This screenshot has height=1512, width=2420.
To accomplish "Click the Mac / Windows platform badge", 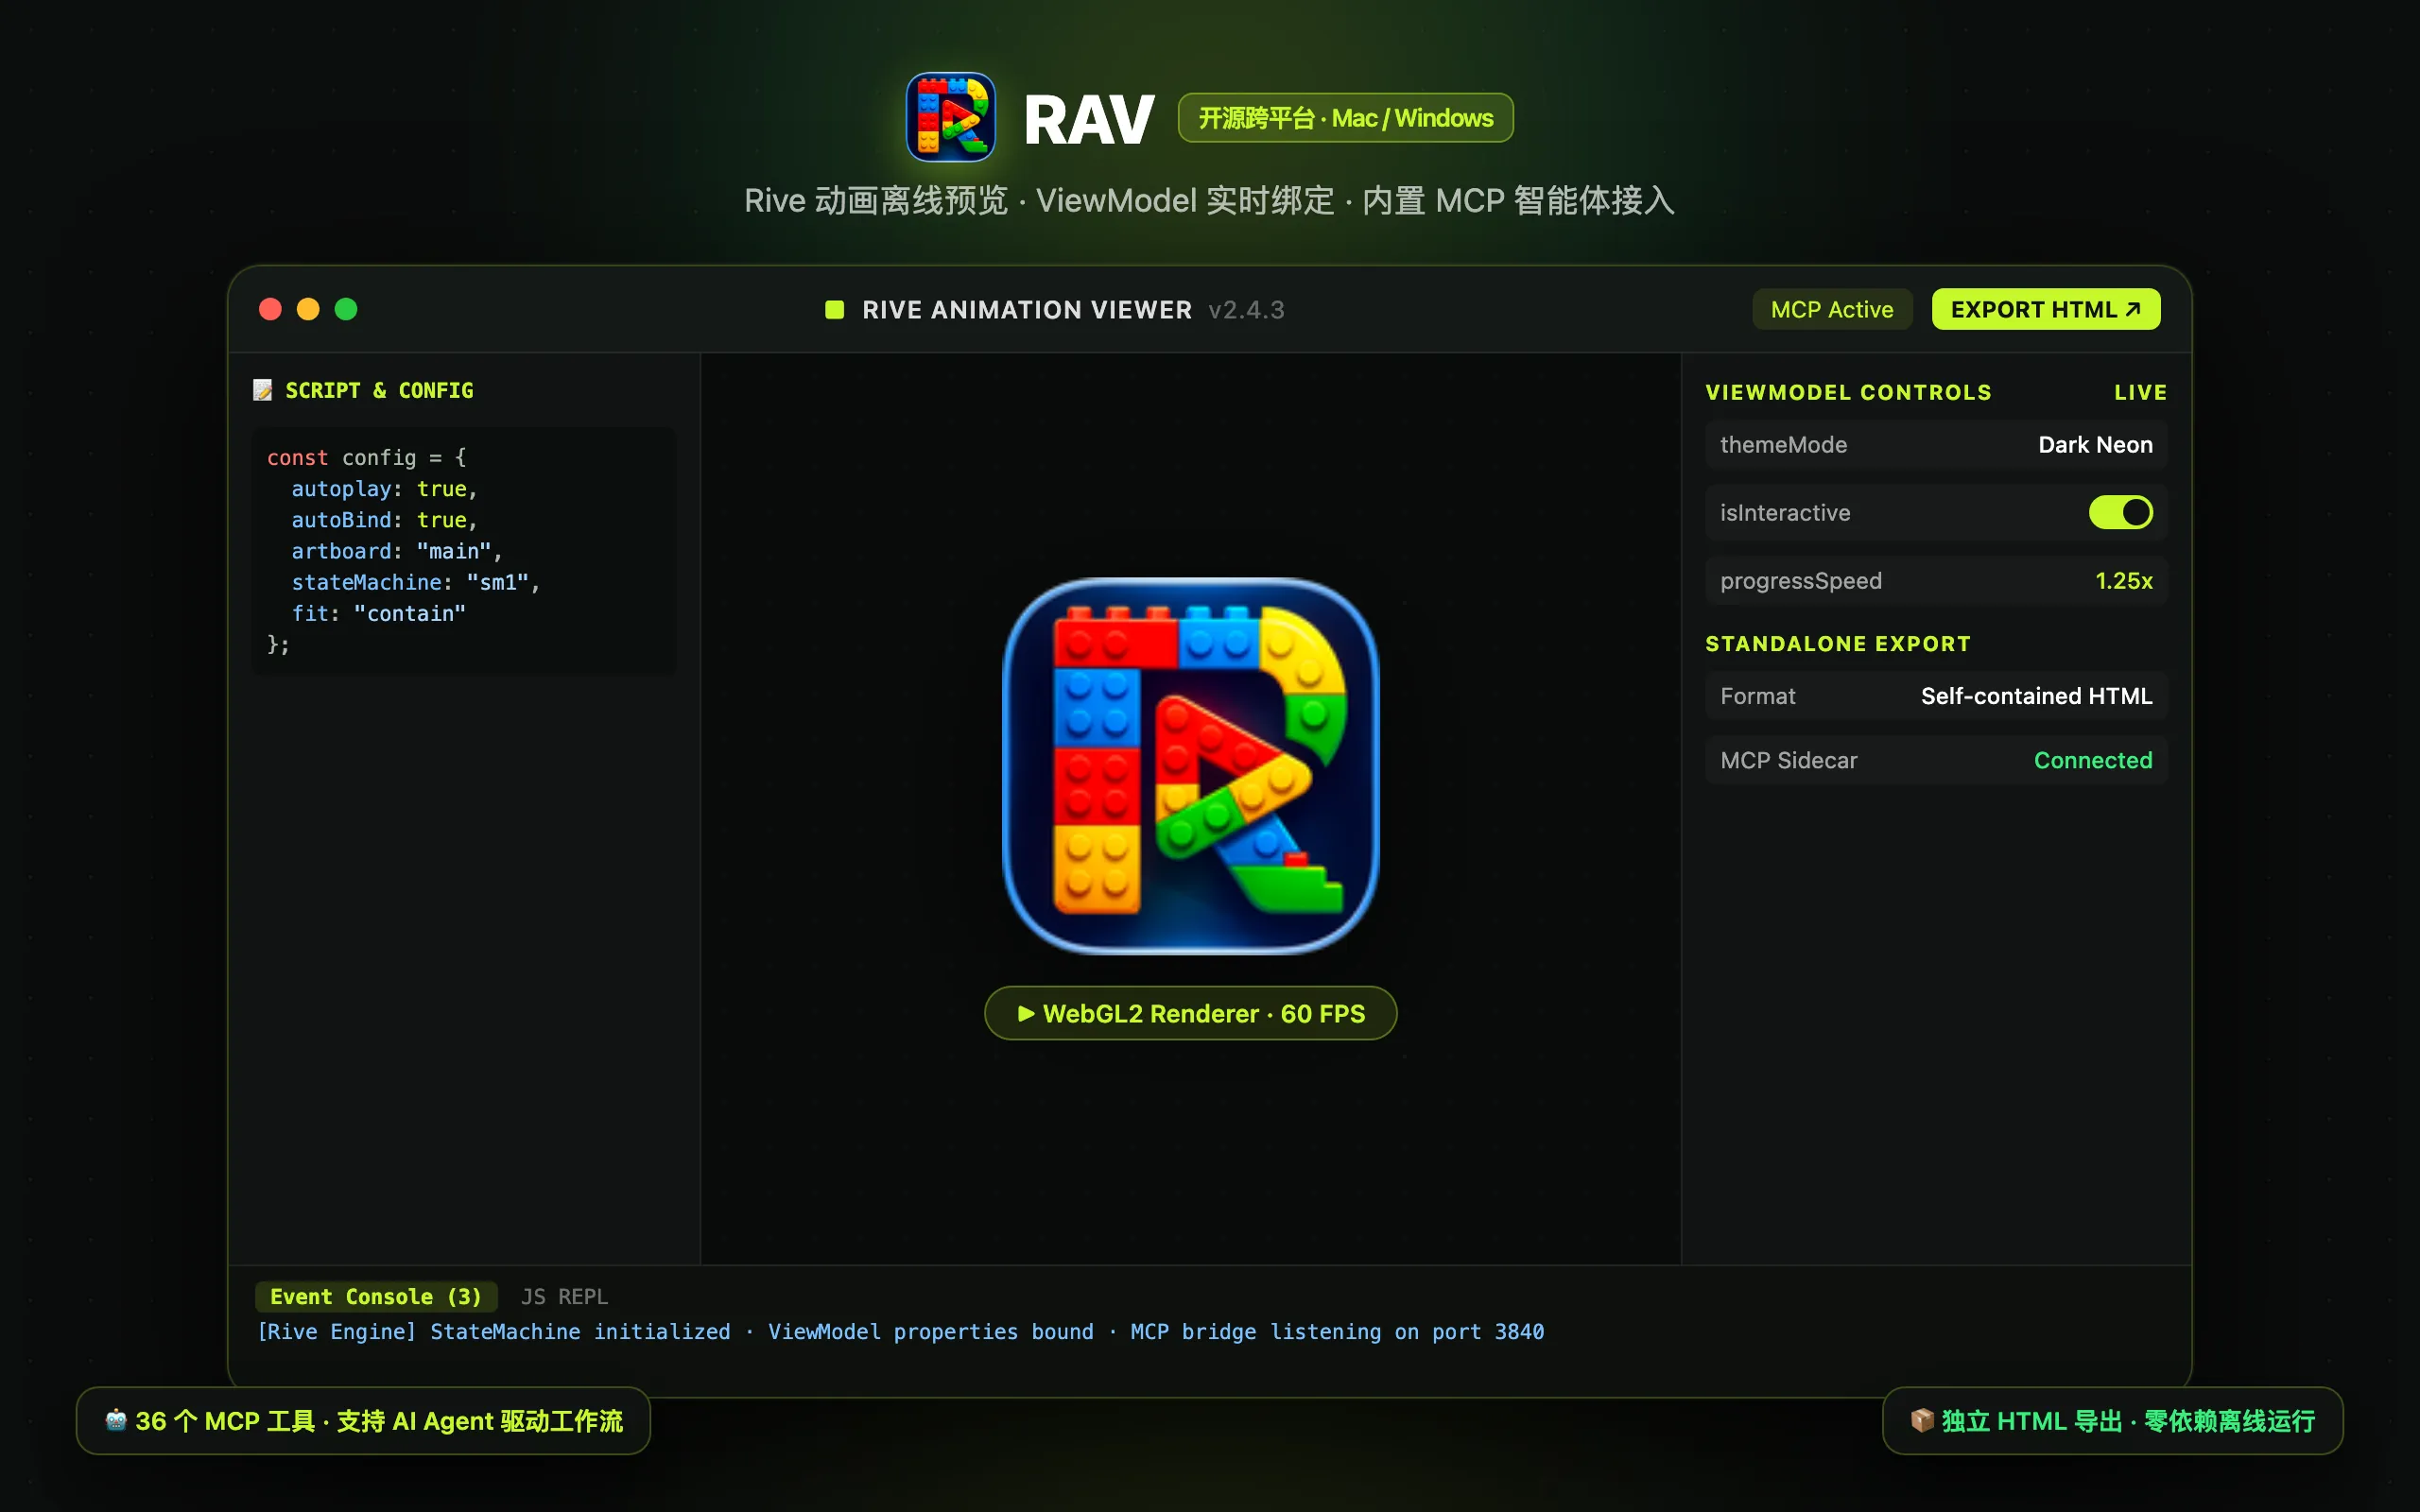I will [x=1345, y=118].
